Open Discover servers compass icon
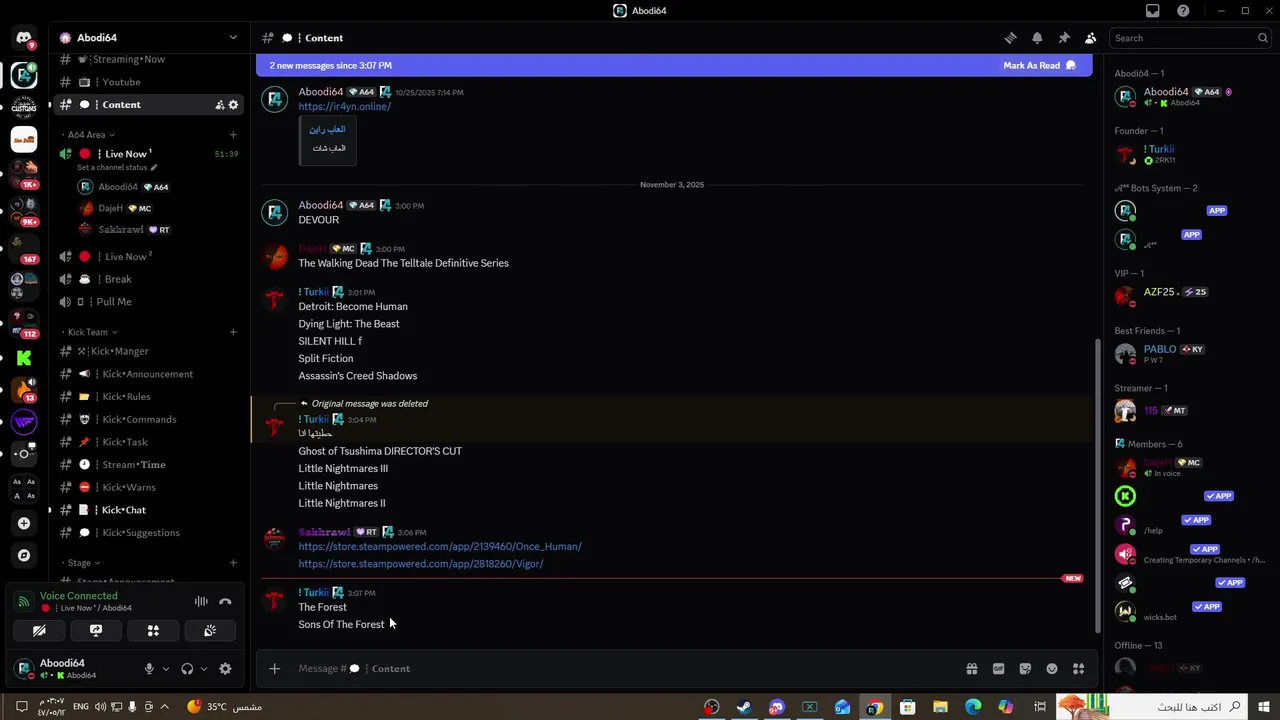The width and height of the screenshot is (1280, 720). [x=24, y=555]
